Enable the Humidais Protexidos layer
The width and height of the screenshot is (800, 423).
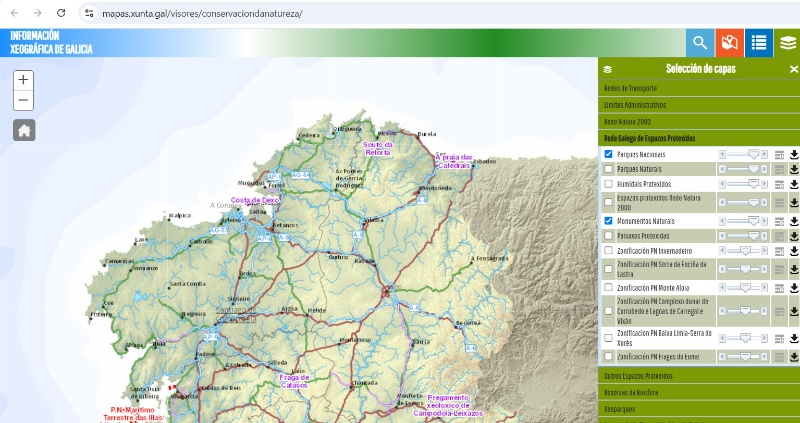tap(608, 184)
